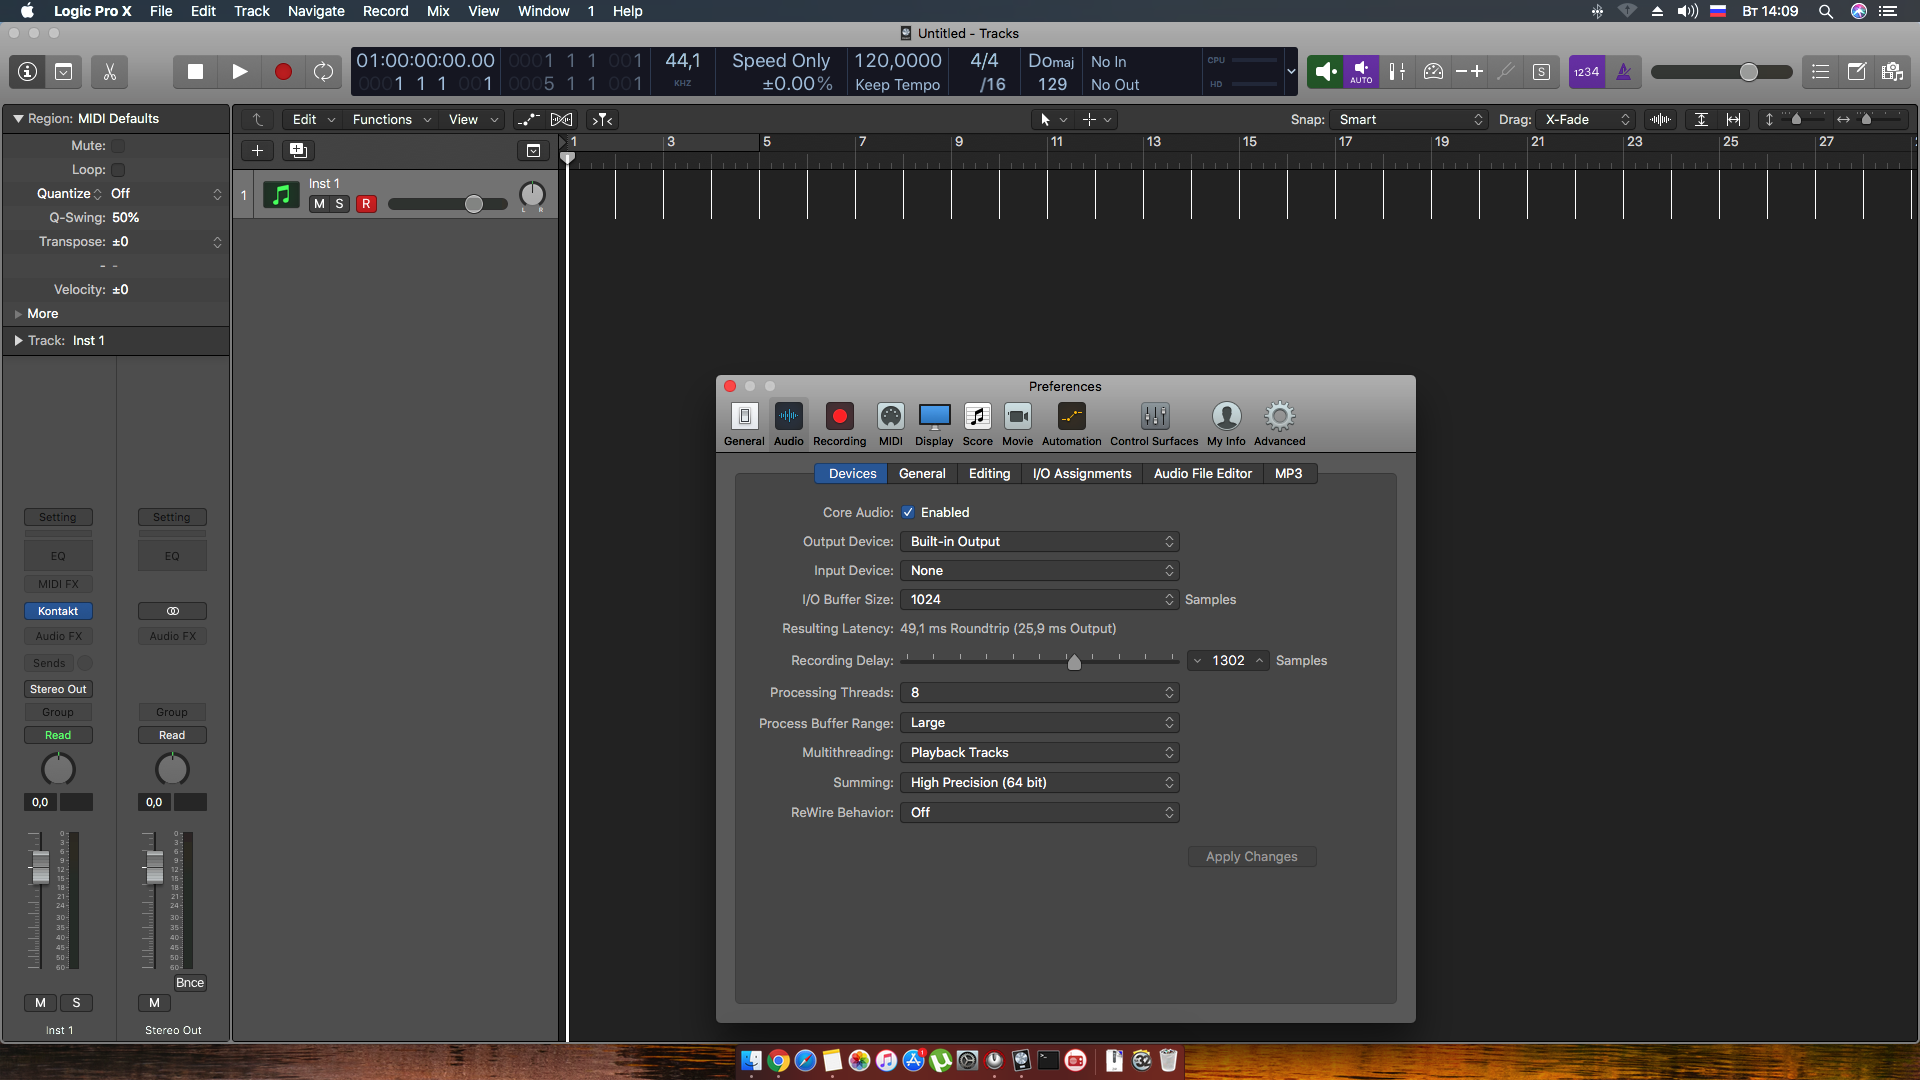1920x1080 pixels.
Task: Open My Info preferences pane
Action: click(x=1226, y=425)
